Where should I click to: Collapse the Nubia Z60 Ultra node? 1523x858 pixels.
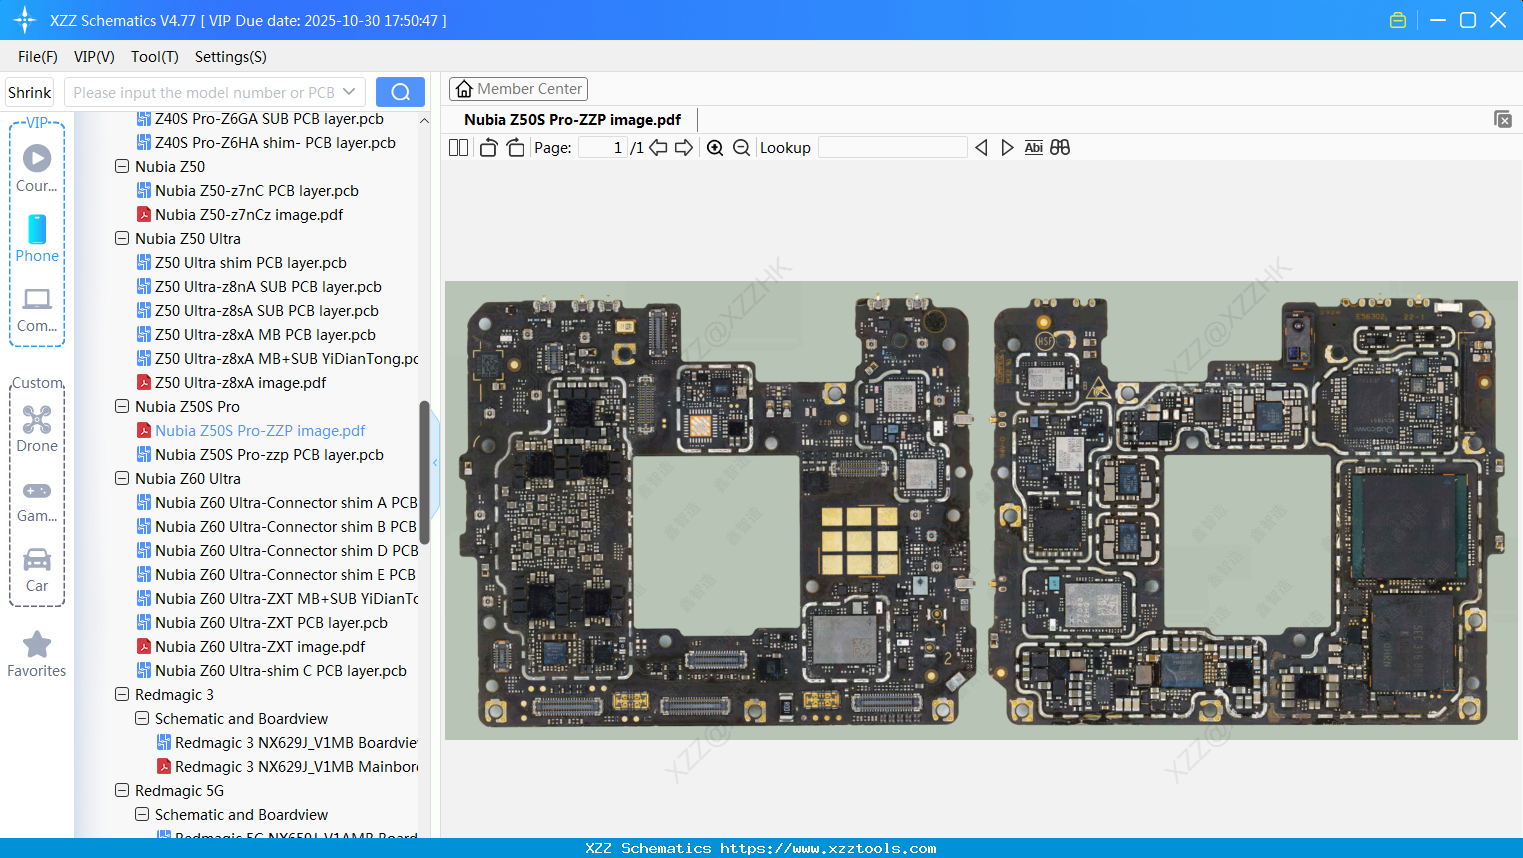tap(121, 478)
